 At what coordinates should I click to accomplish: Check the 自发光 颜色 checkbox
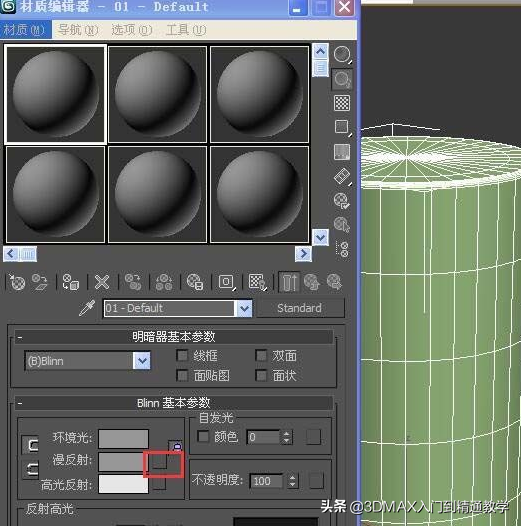[x=203, y=436]
